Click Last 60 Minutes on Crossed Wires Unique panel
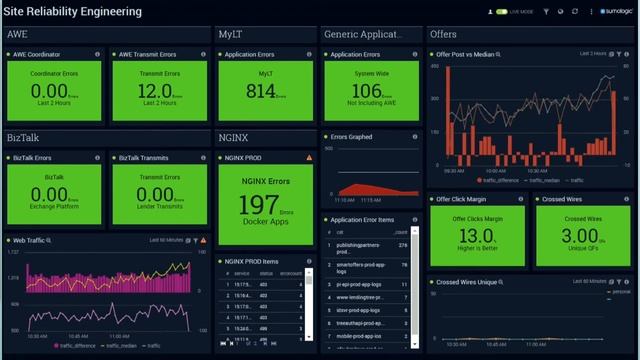Screen dimensions: 640x360 (589, 281)
